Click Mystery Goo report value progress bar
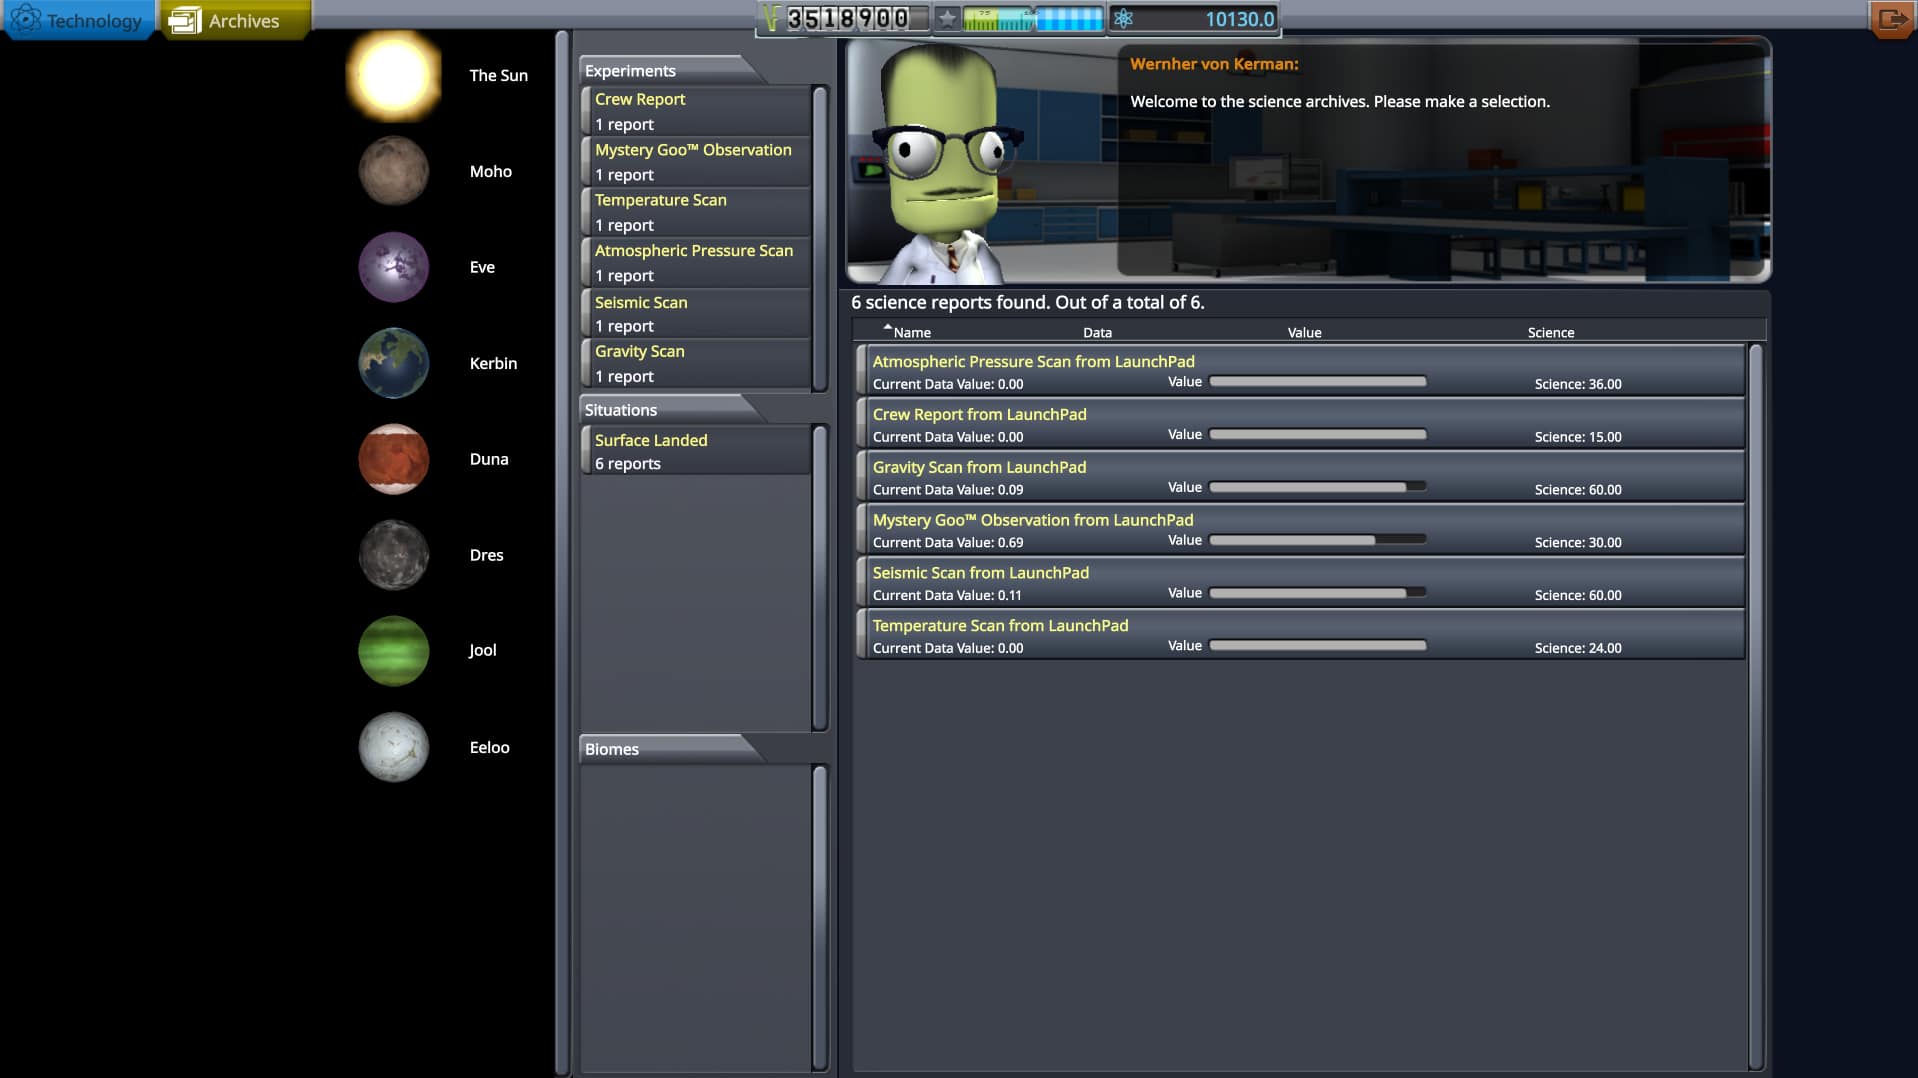Screen dimensions: 1918x1078 [1318, 540]
